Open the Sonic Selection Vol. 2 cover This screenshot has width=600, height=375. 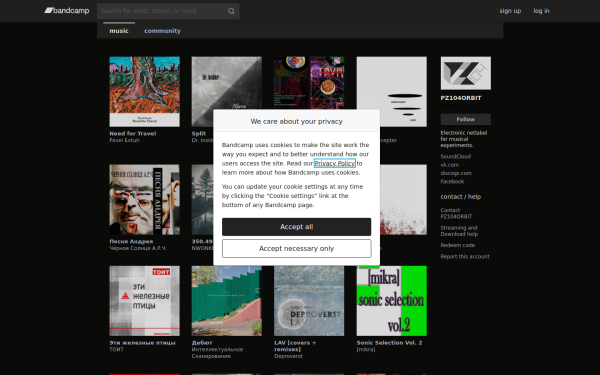point(392,301)
